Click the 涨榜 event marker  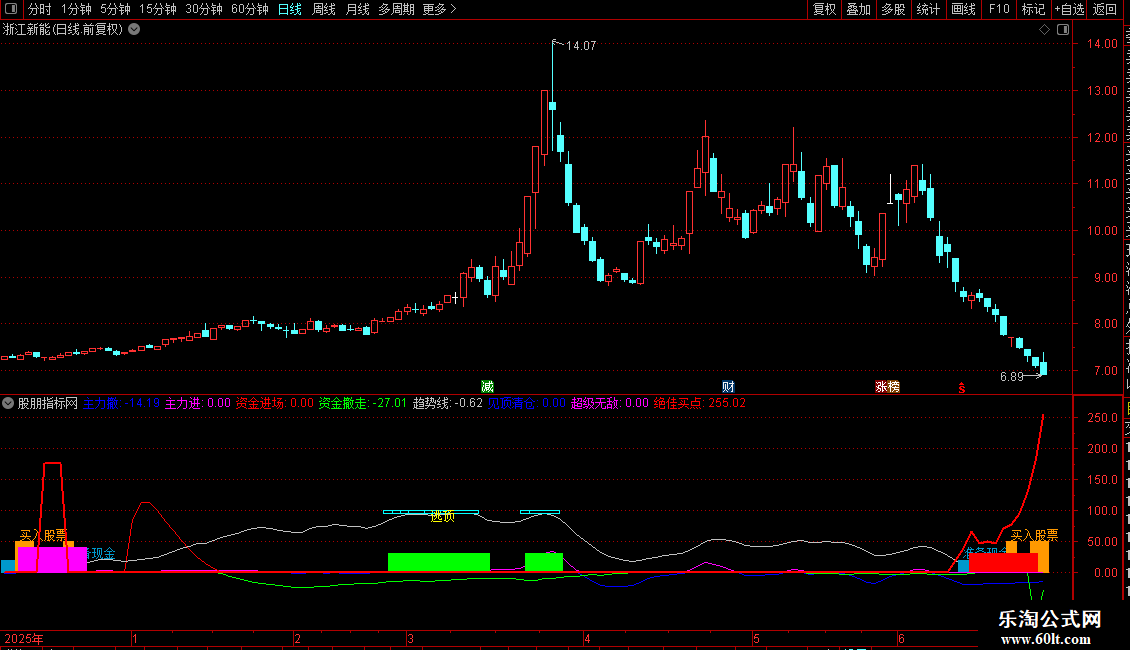click(887, 387)
